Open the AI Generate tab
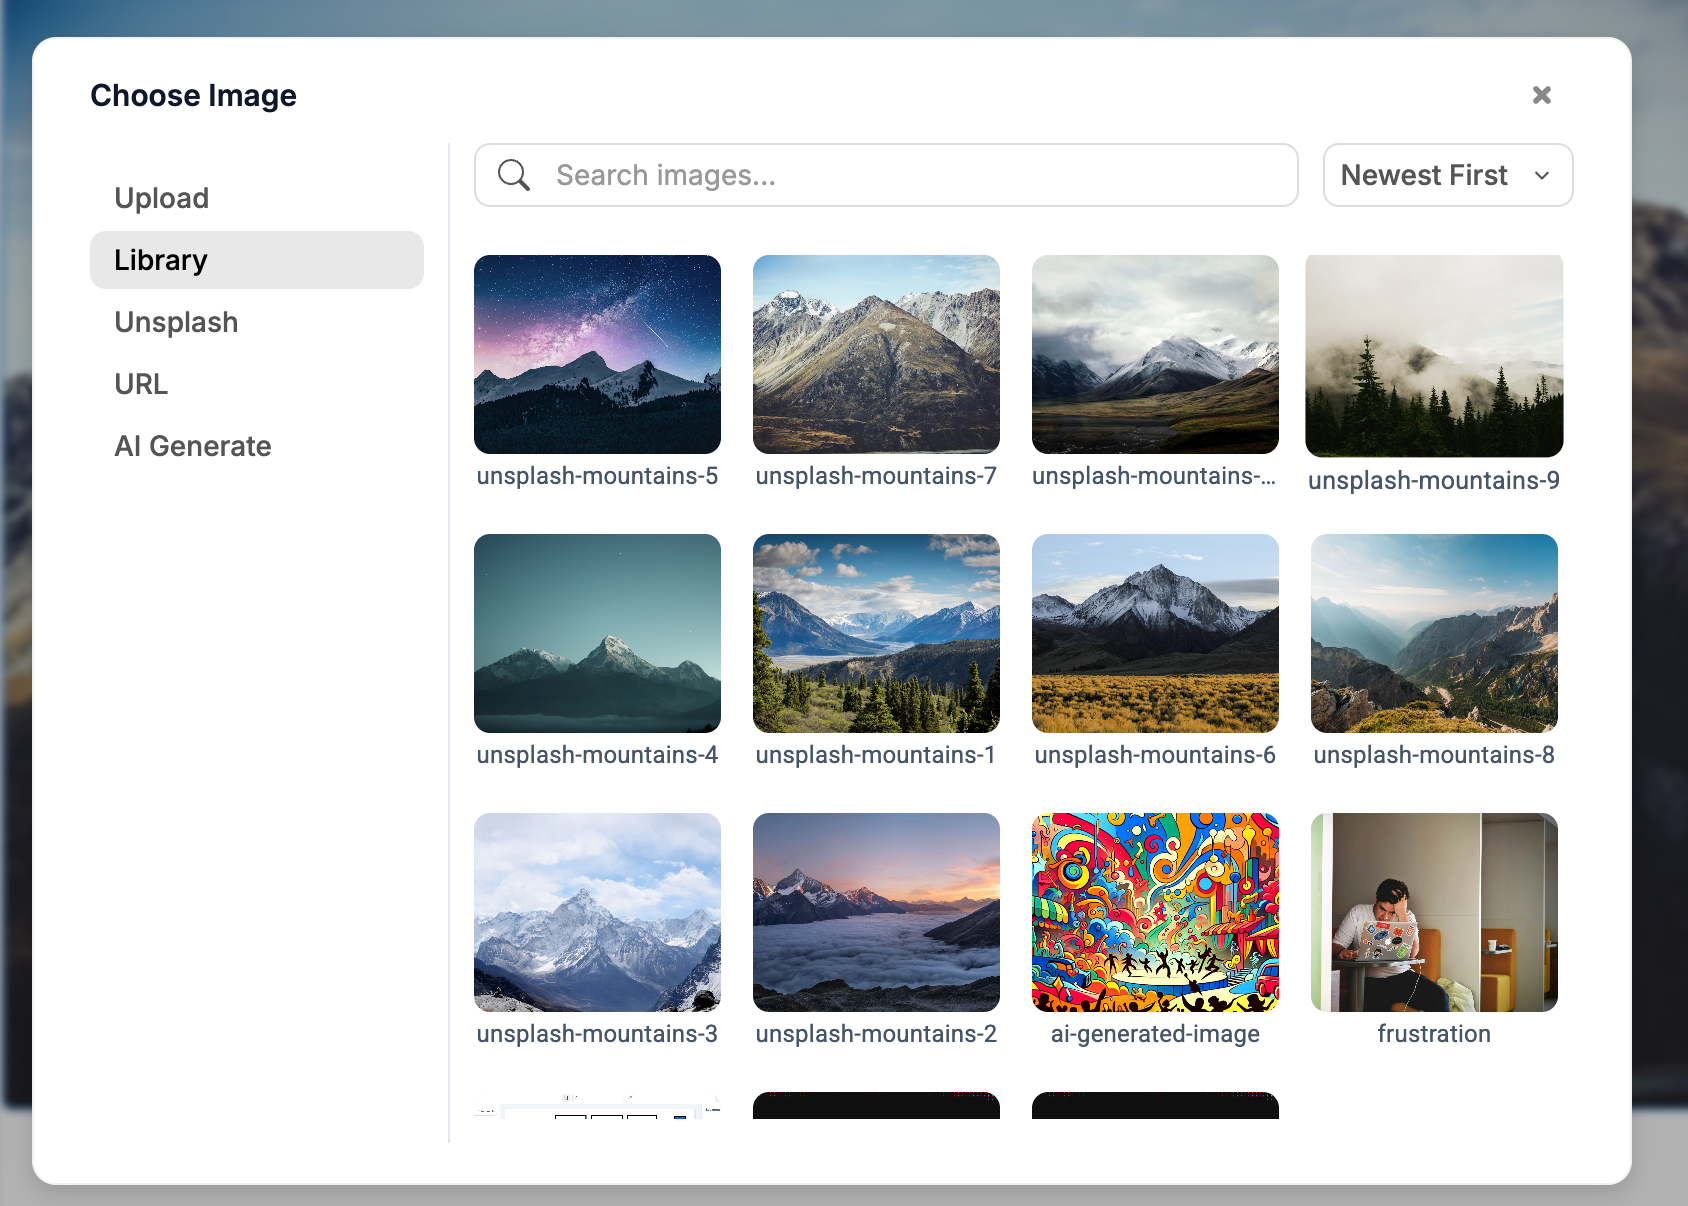 click(x=193, y=446)
